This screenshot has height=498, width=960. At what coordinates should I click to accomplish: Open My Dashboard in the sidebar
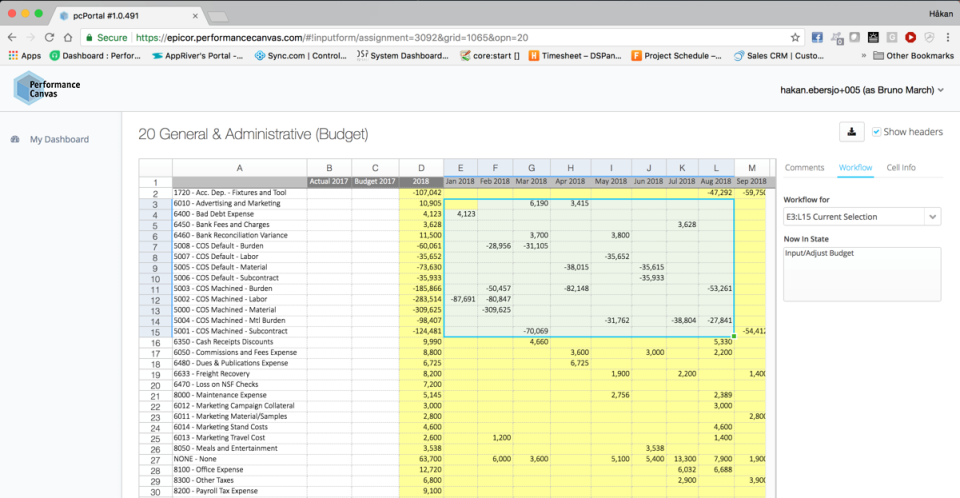[x=59, y=140]
